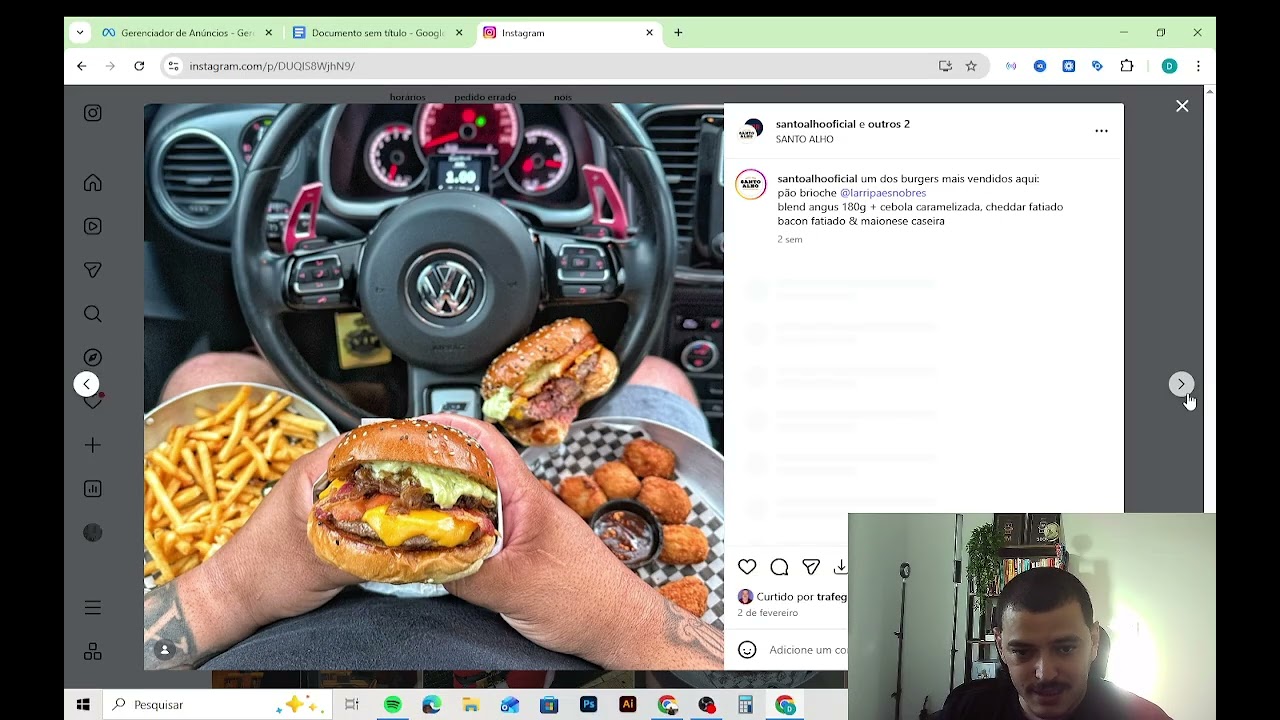Create new post with plus icon
The height and width of the screenshot is (720, 1280).
tap(92, 445)
